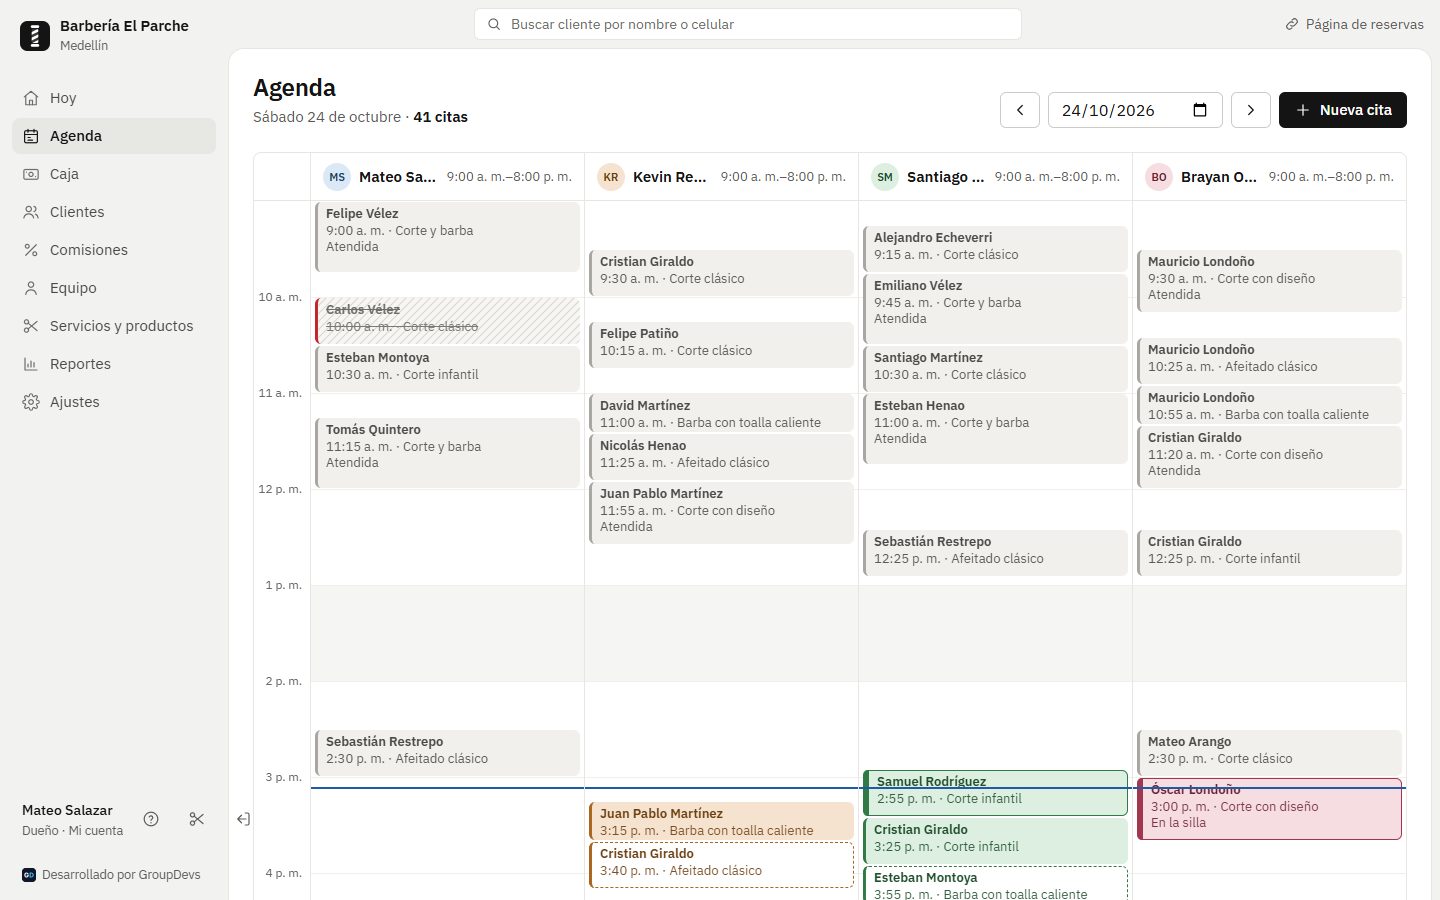Open the cancelled Carlos Vélez appointment
Screen dimensions: 1440x900
(x=447, y=320)
